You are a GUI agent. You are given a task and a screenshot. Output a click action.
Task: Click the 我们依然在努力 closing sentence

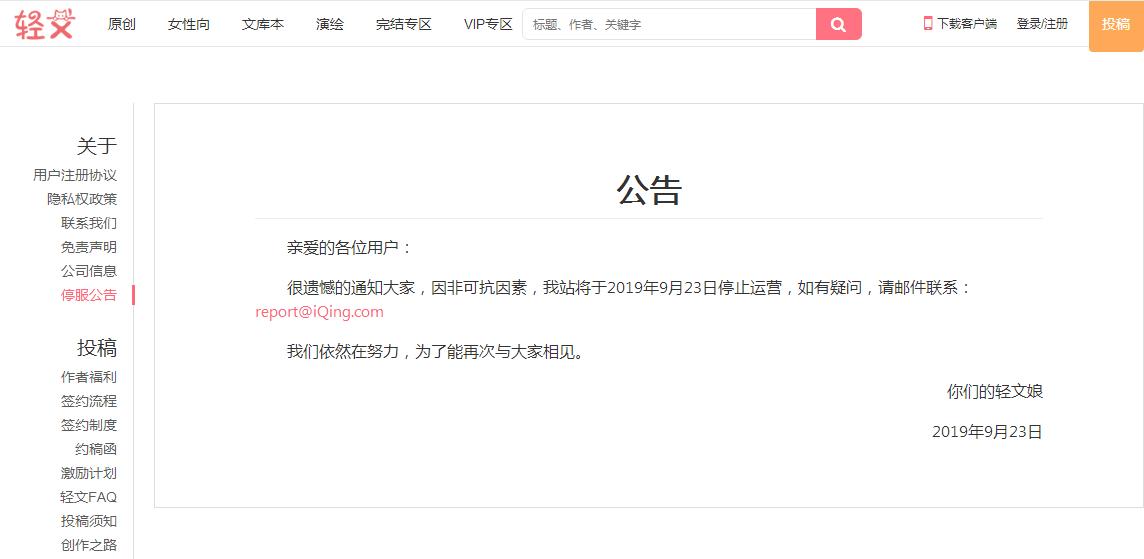(x=436, y=352)
